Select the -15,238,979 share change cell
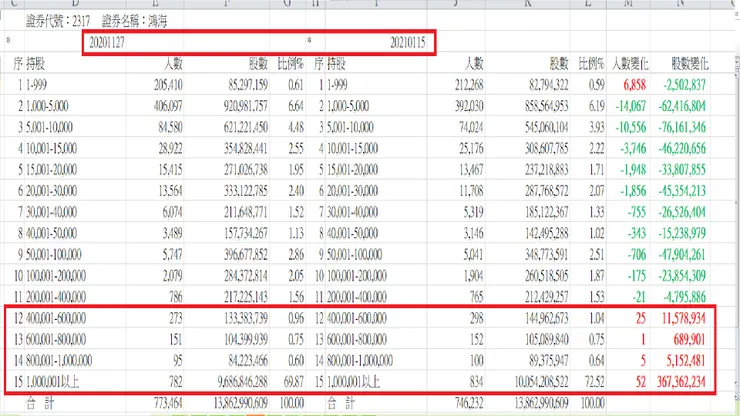 pyautogui.click(x=681, y=234)
